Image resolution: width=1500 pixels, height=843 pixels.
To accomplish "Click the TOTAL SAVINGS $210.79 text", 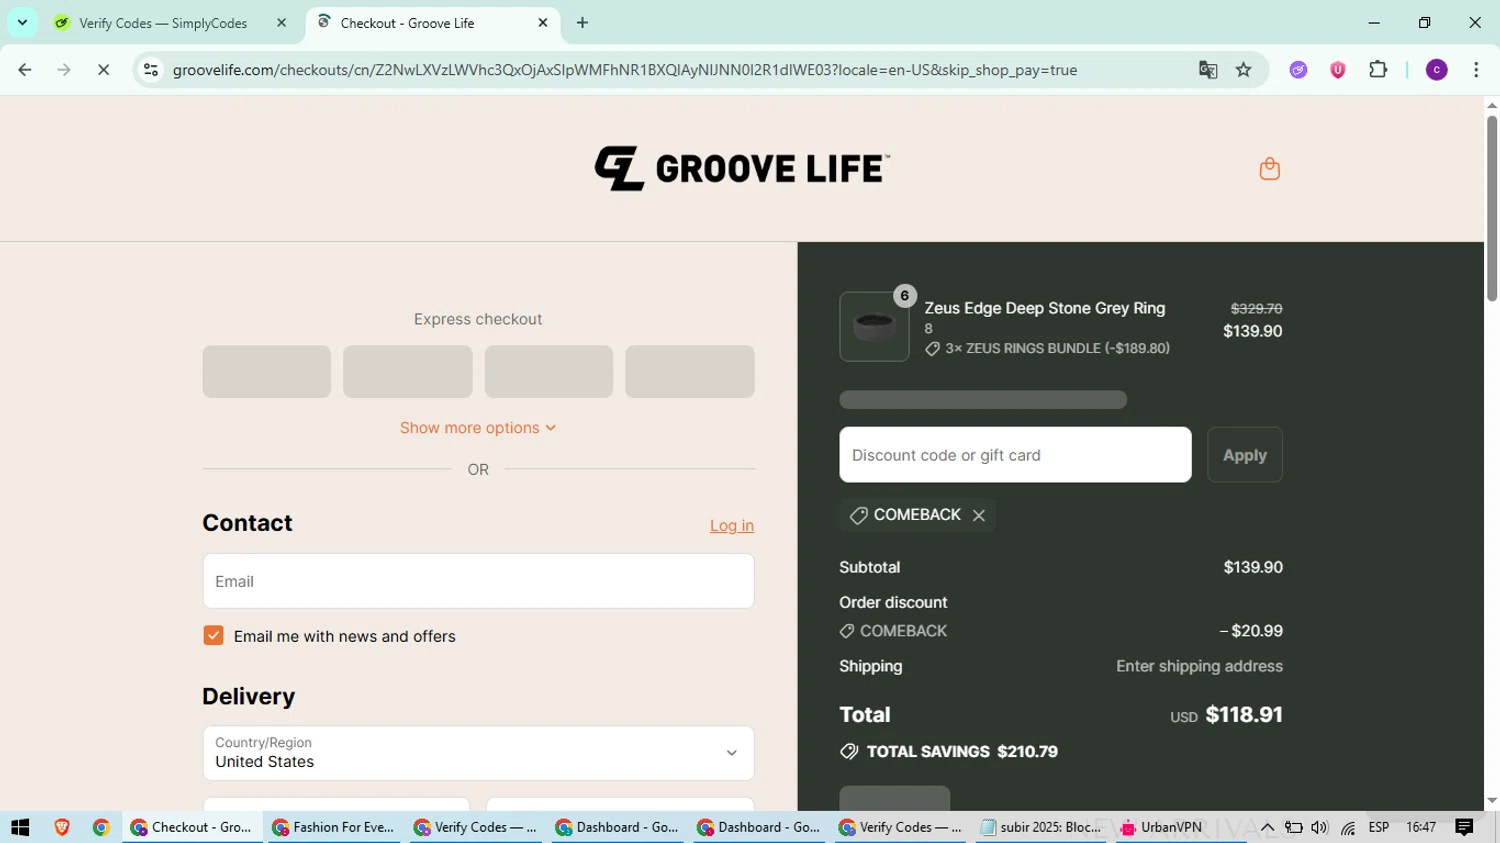I will [962, 752].
